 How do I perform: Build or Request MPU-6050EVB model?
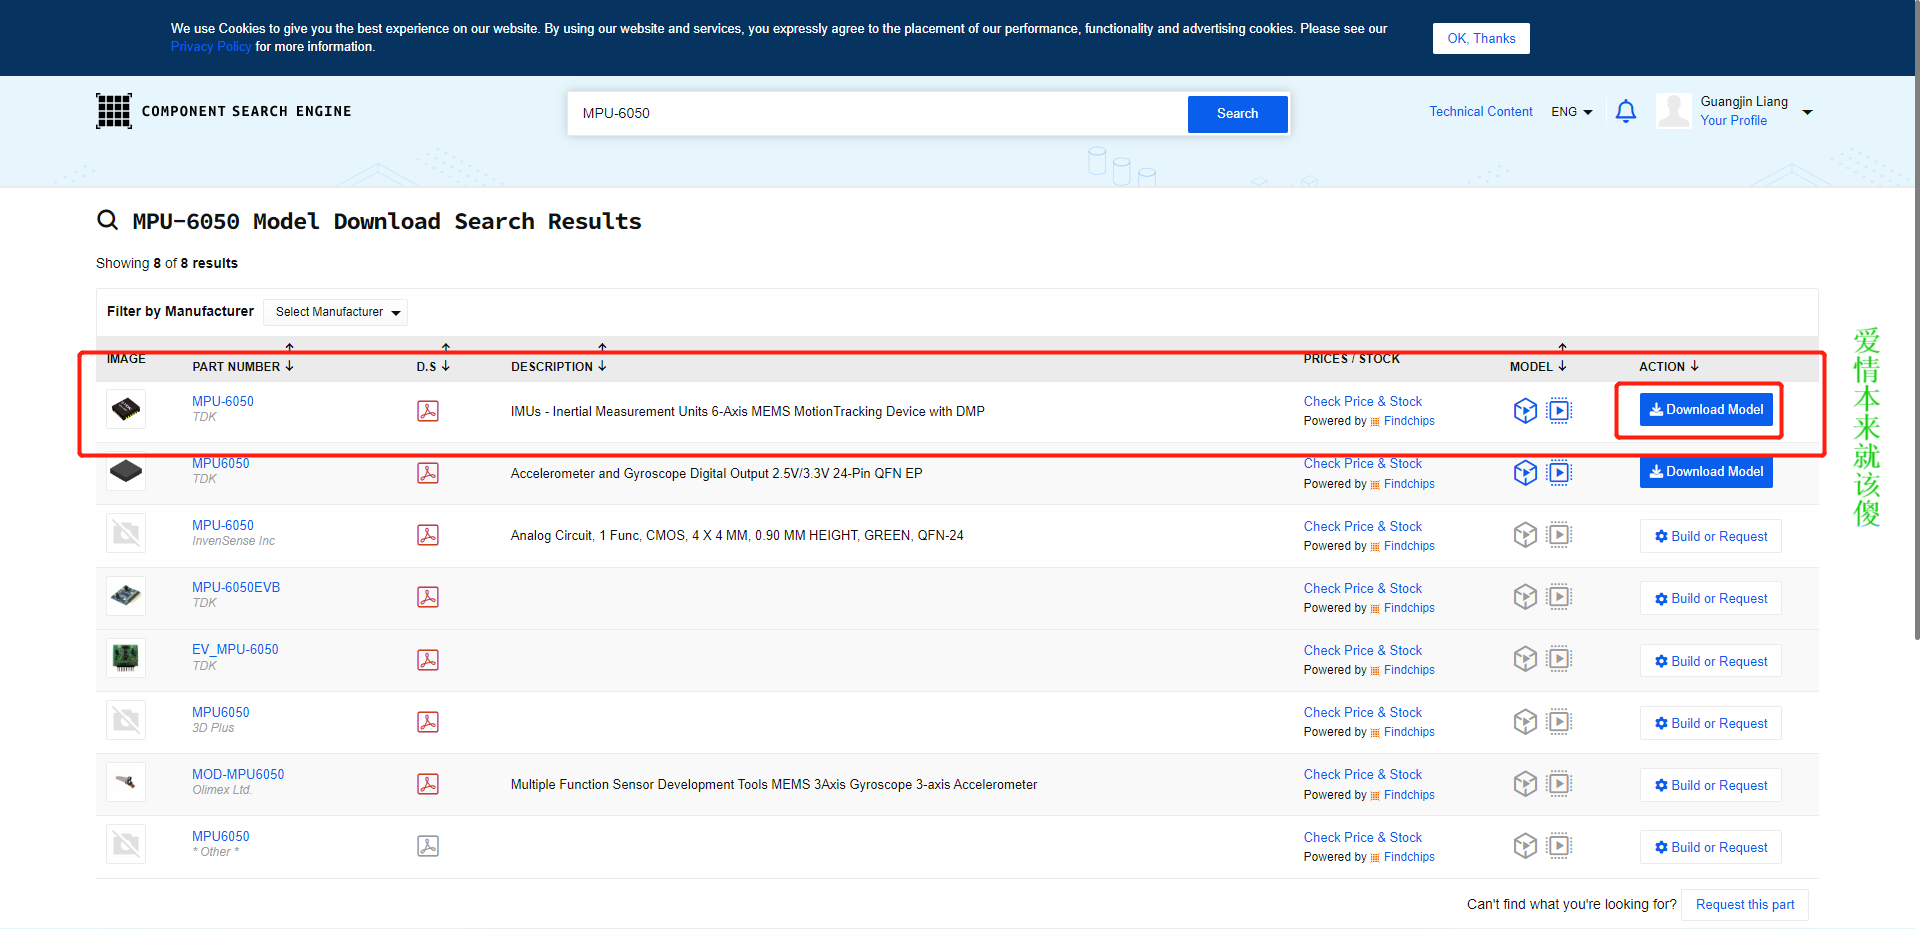click(x=1710, y=598)
